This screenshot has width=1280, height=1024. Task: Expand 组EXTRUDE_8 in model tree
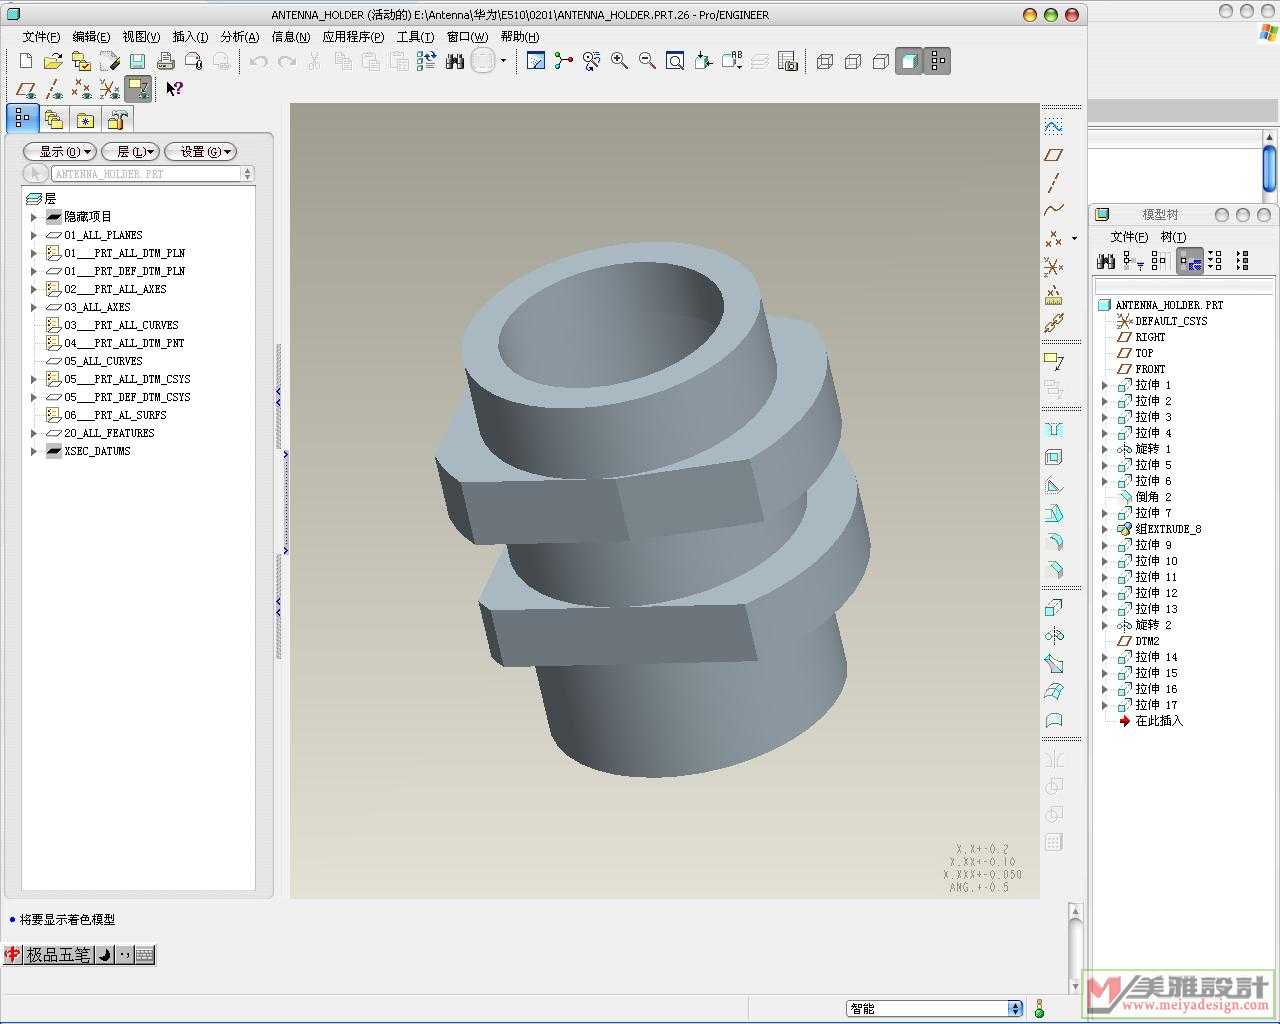(1105, 529)
